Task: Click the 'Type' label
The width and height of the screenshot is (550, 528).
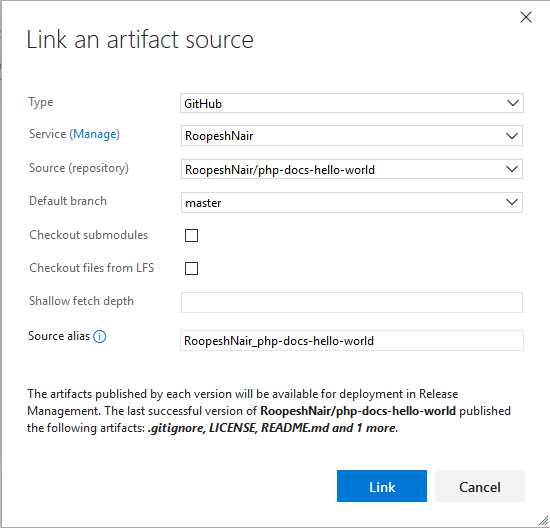Action: click(x=41, y=102)
